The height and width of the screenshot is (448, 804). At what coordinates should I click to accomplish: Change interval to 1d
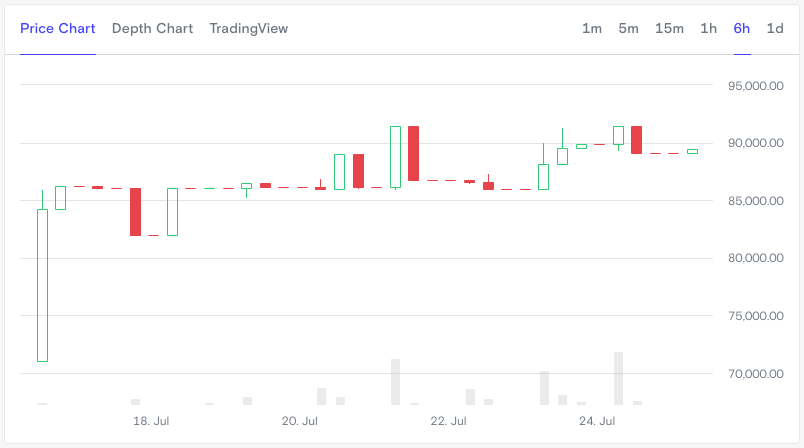[x=775, y=28]
